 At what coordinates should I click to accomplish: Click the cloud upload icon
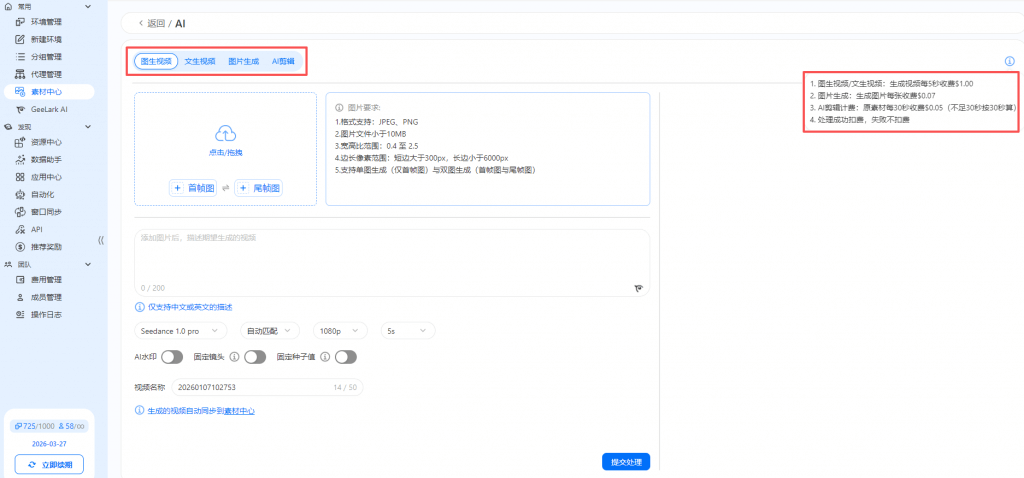[225, 133]
